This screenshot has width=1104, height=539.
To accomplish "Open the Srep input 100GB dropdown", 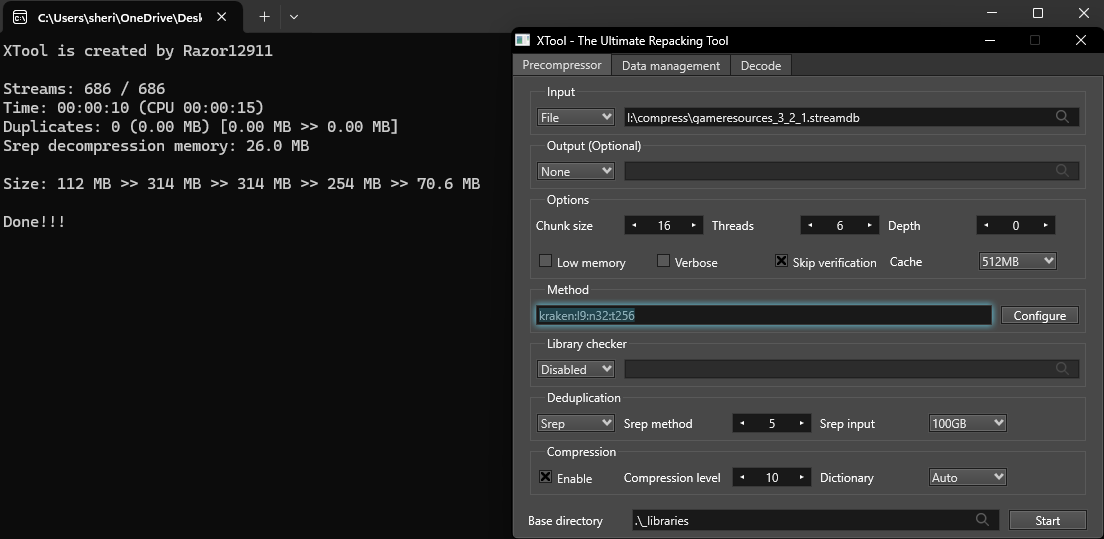I will (967, 423).
